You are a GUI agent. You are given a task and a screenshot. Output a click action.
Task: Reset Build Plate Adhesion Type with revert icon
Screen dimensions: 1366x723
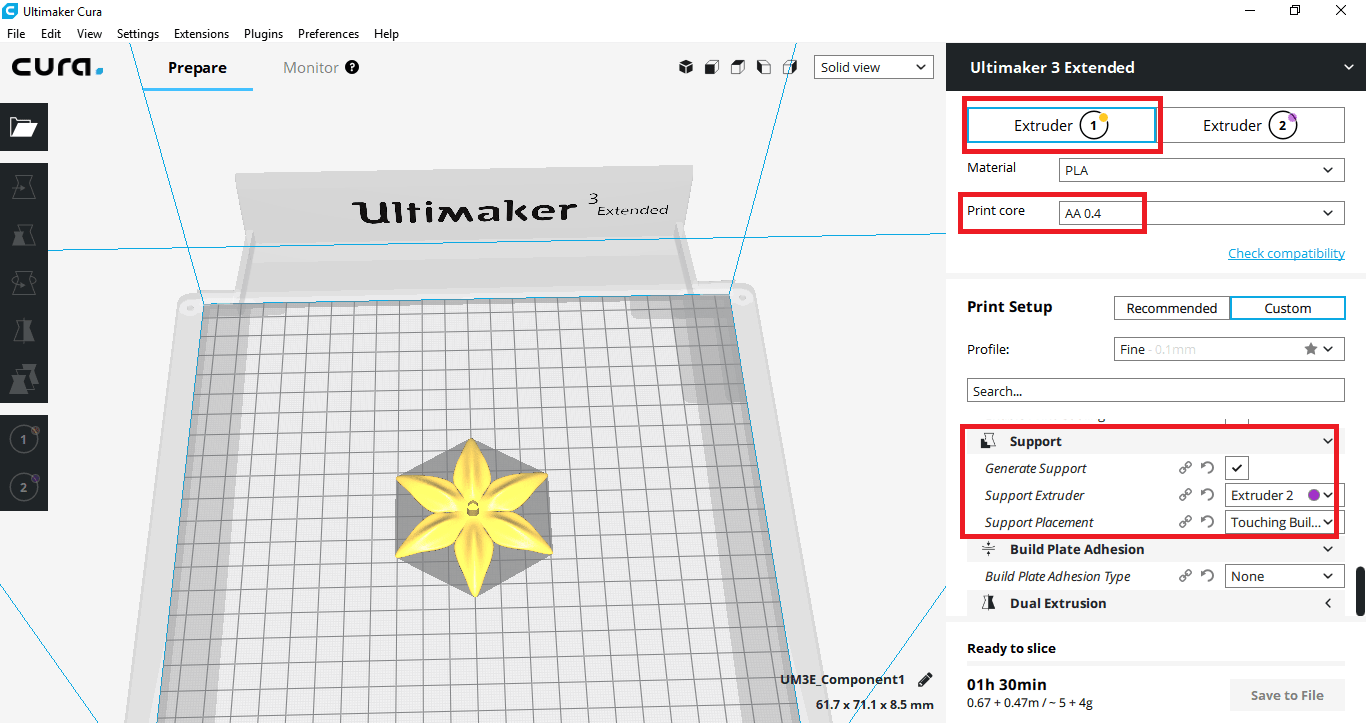(x=1207, y=576)
